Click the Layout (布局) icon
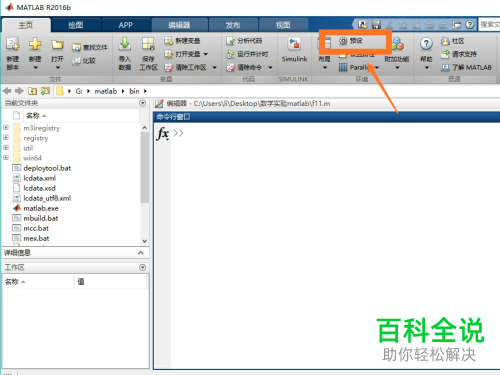The height and width of the screenshot is (375, 500). pyautogui.click(x=324, y=43)
